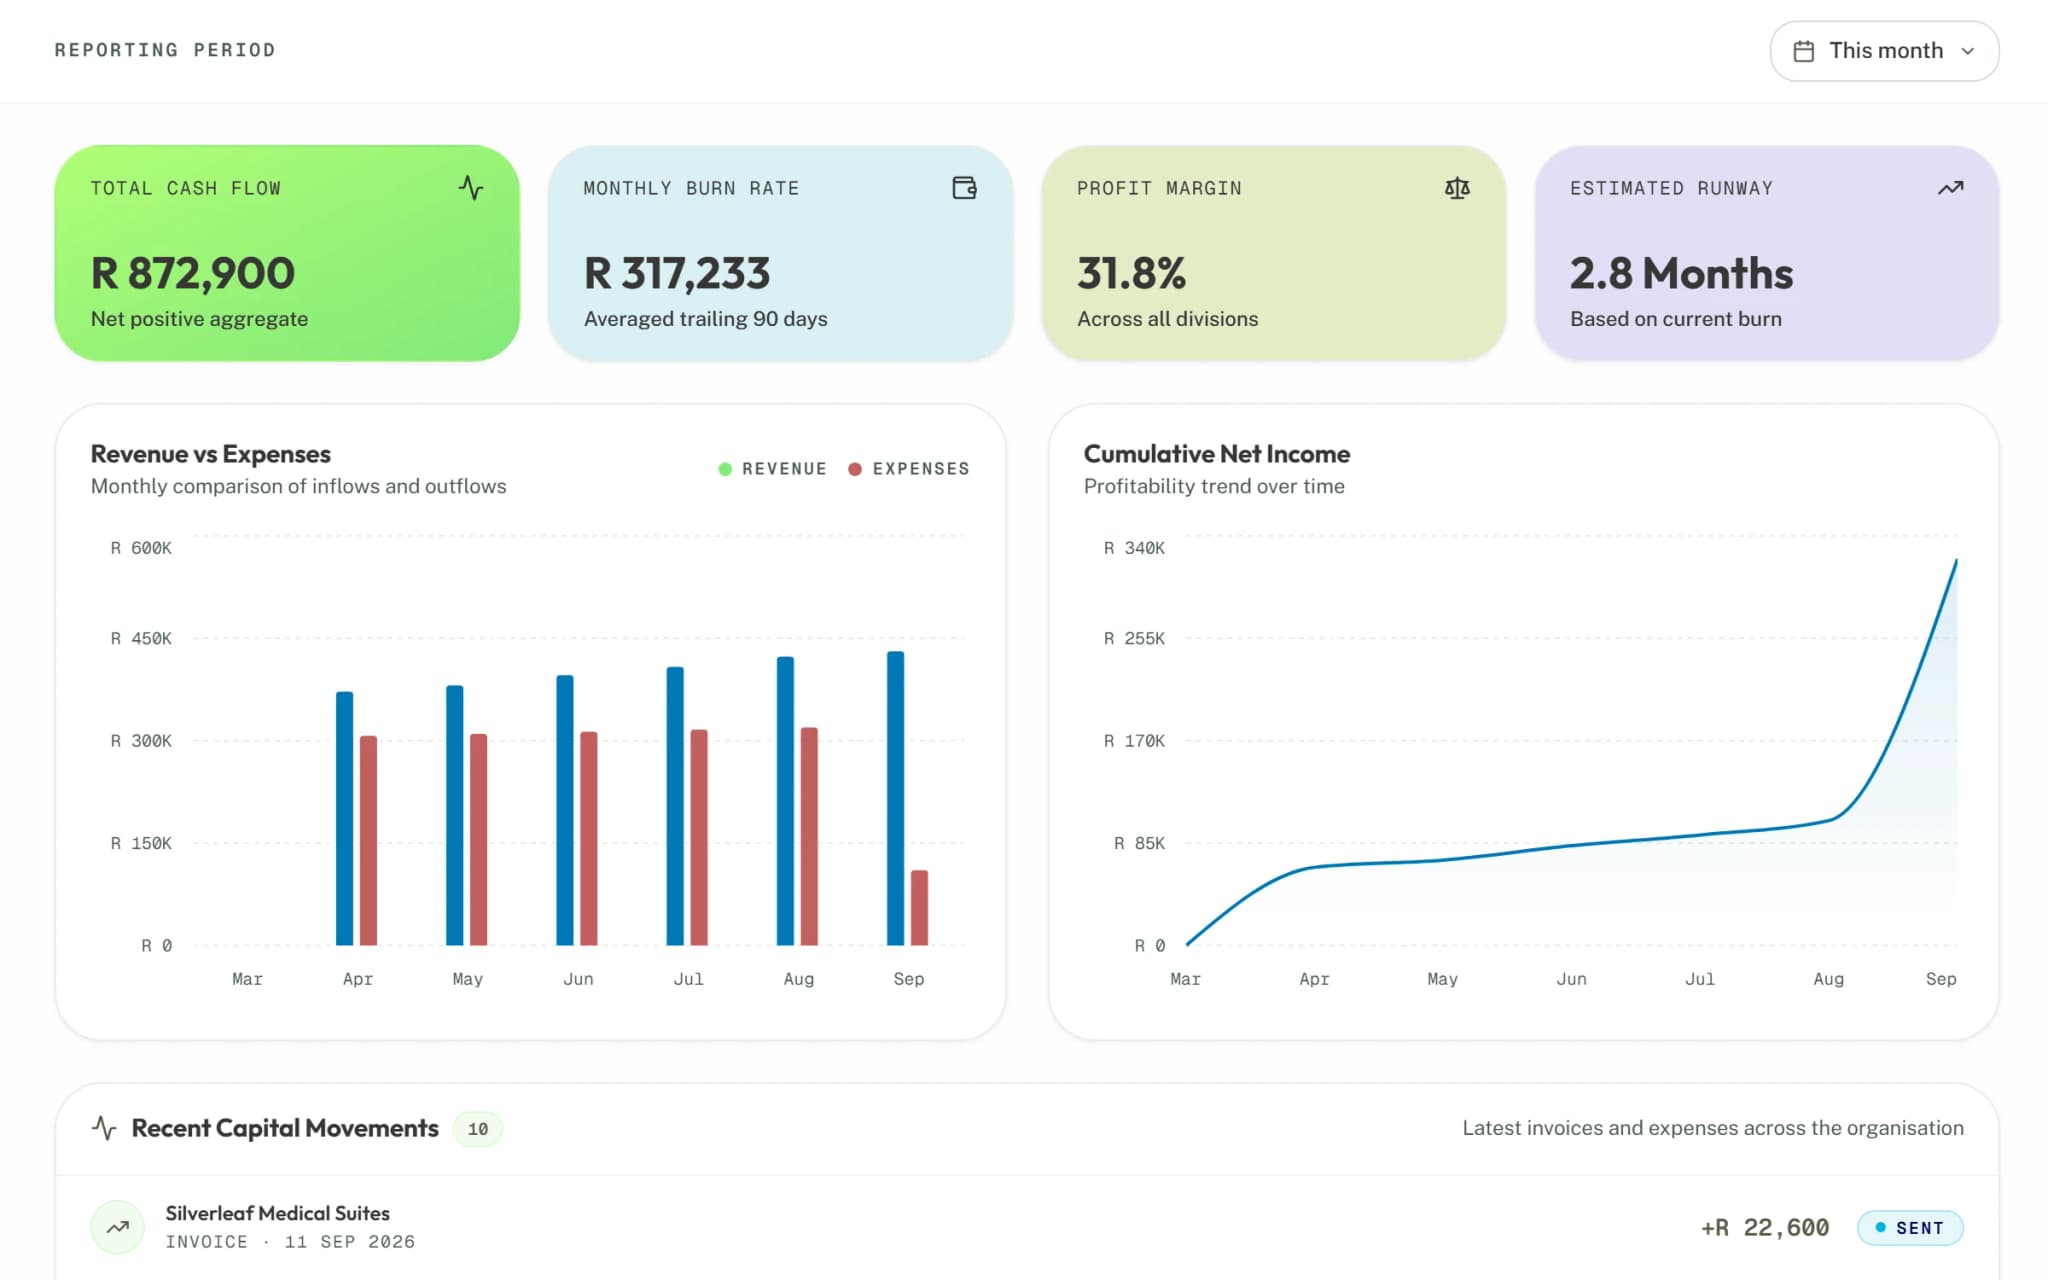This screenshot has width=2048, height=1280.
Task: Click the SENT status badge
Action: [x=1910, y=1228]
